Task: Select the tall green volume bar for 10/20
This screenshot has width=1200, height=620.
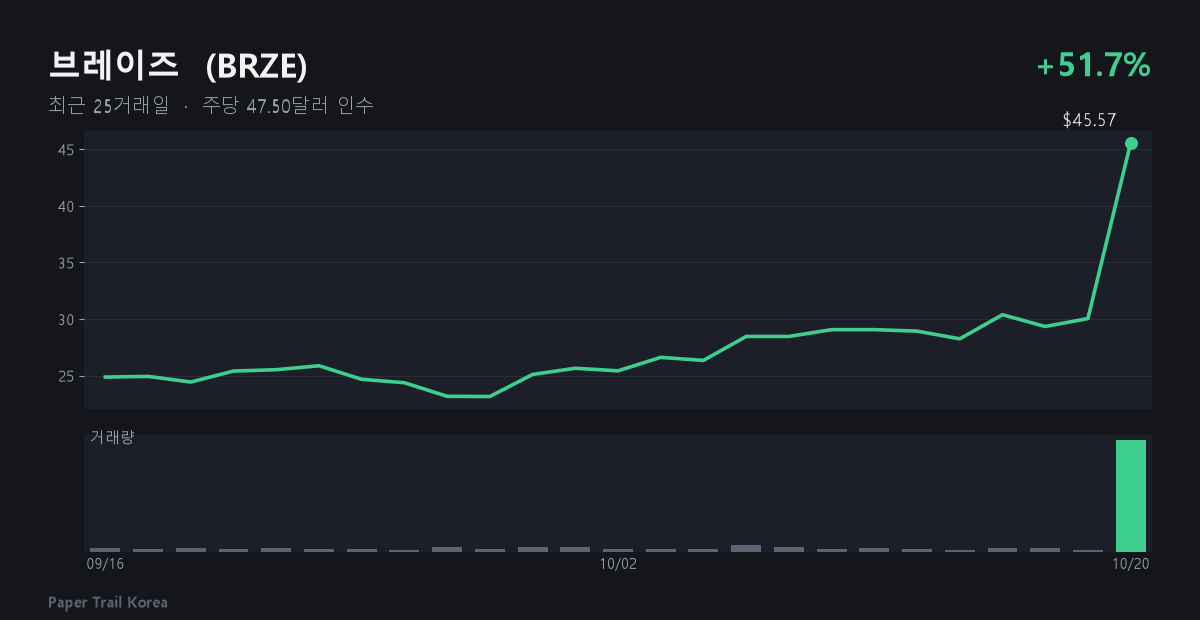Action: point(1131,496)
